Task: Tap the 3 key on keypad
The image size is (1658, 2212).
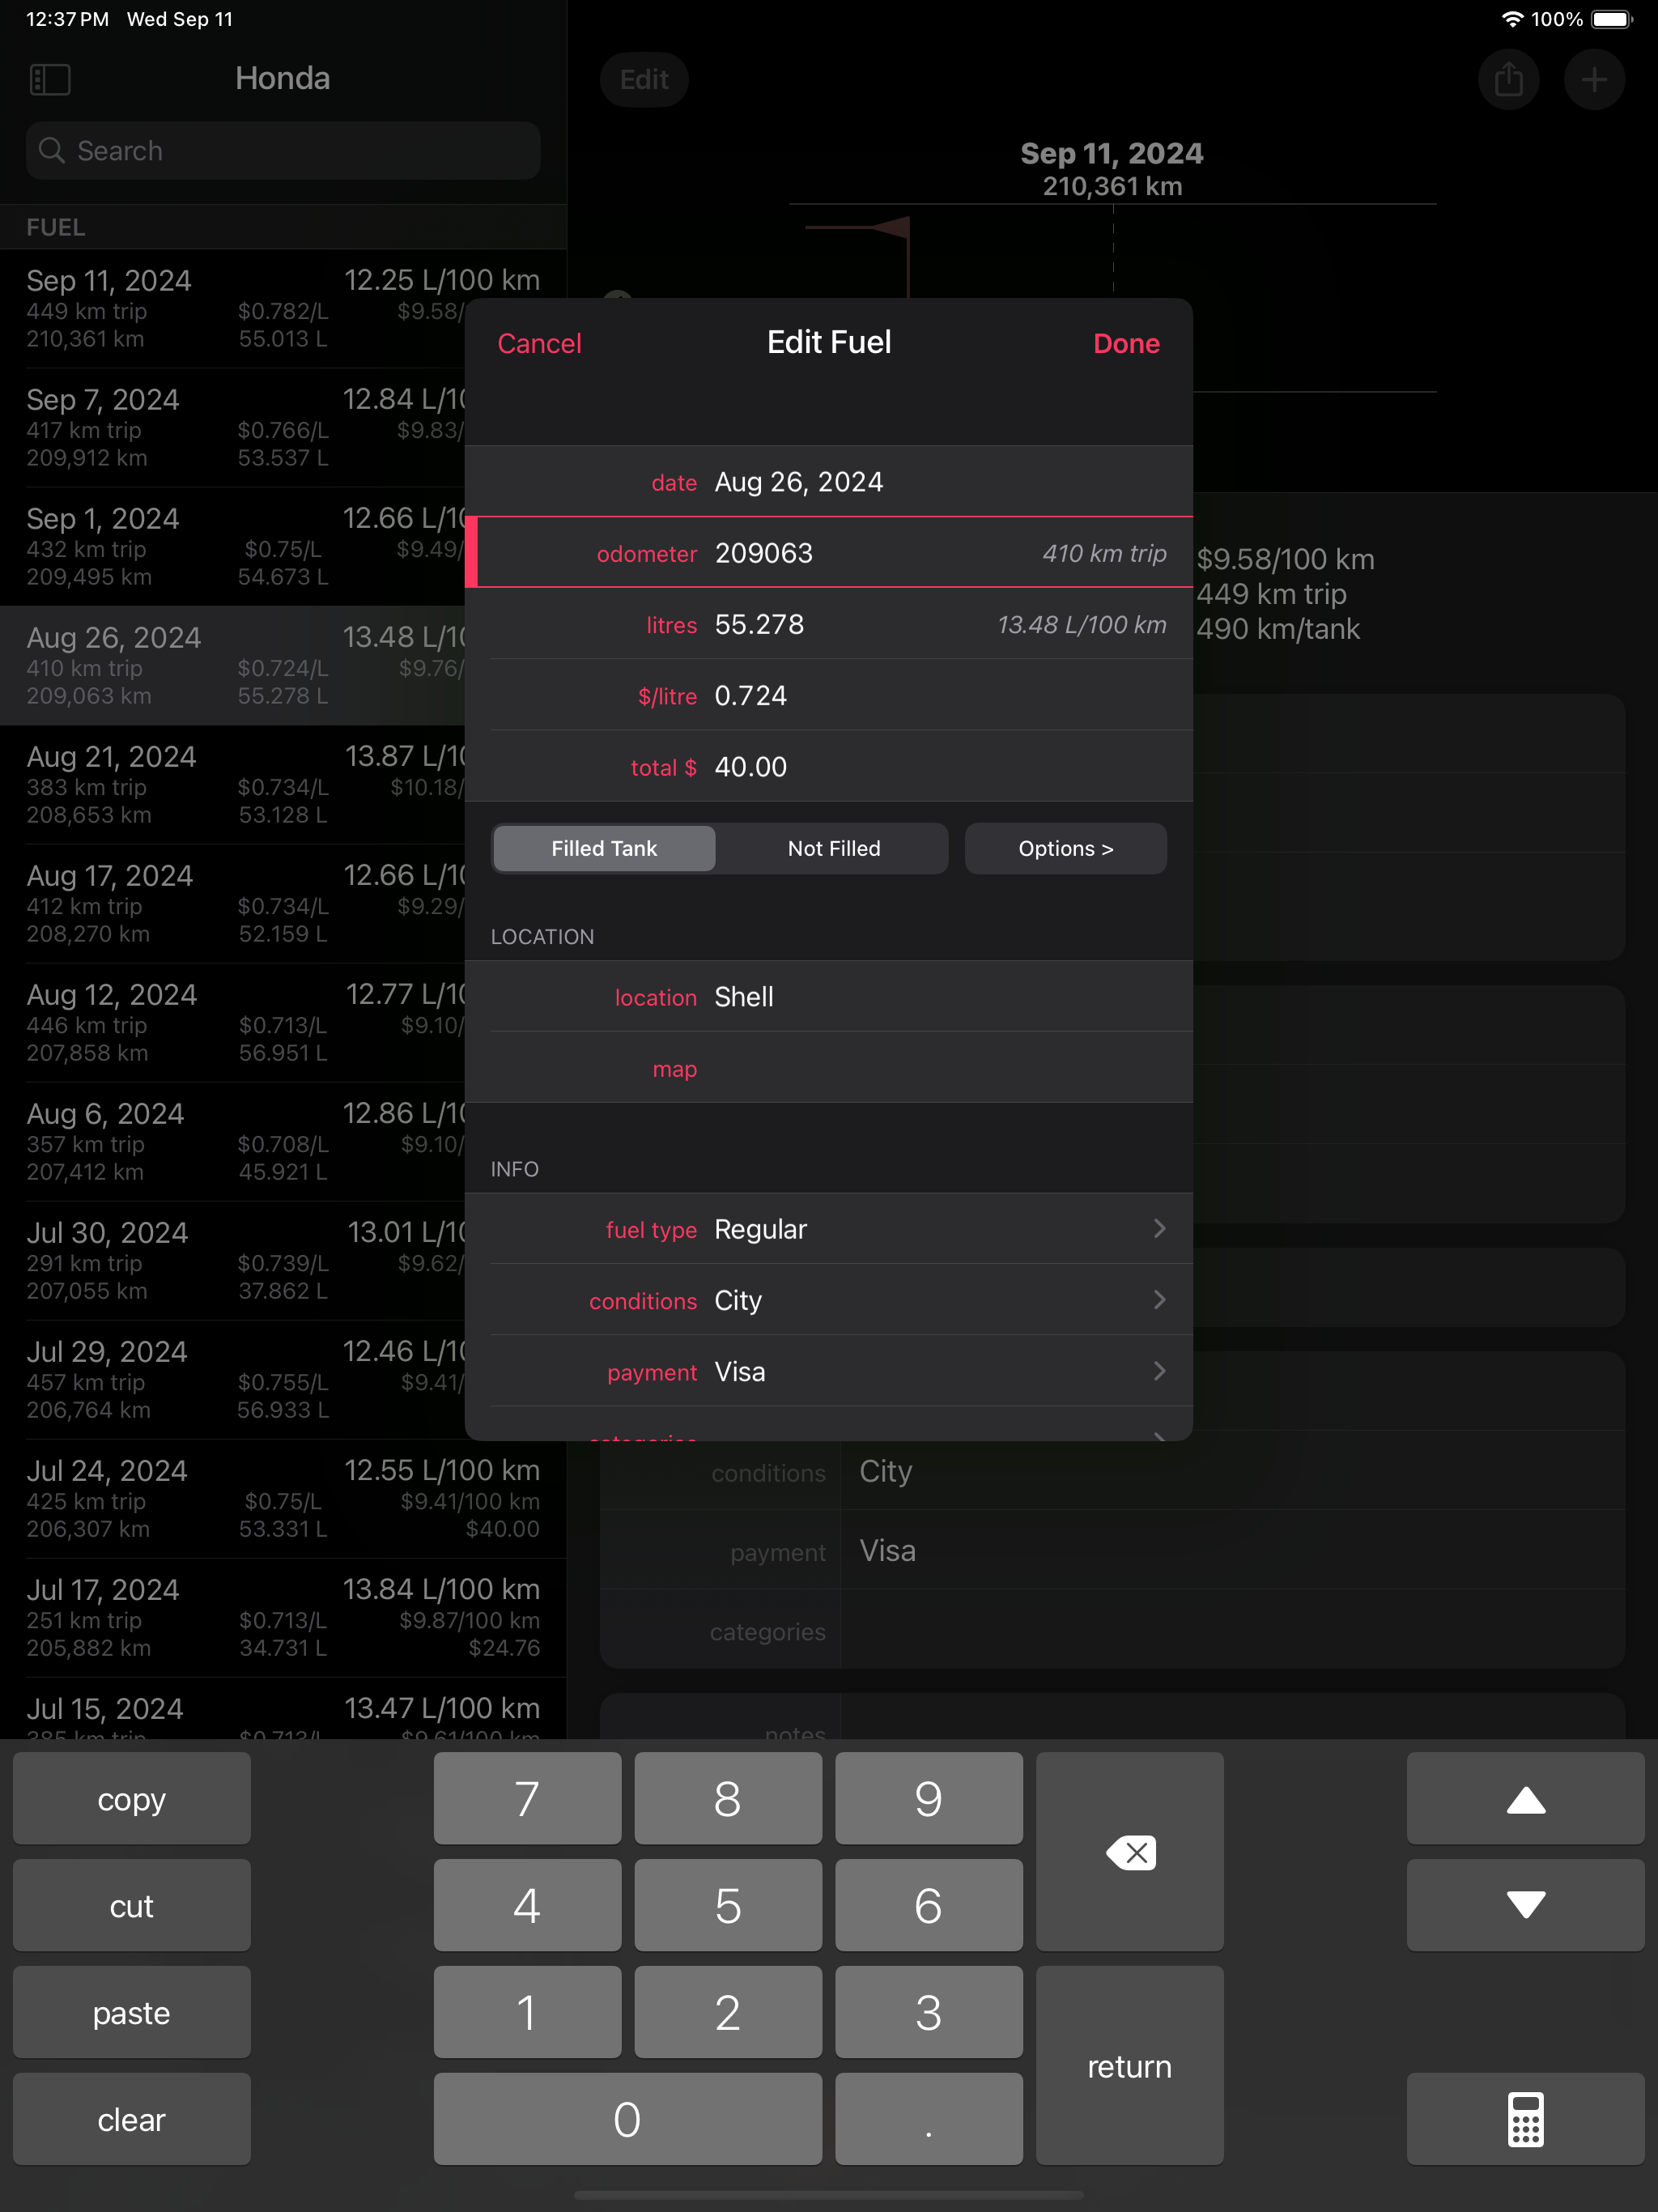Action: click(x=928, y=2011)
